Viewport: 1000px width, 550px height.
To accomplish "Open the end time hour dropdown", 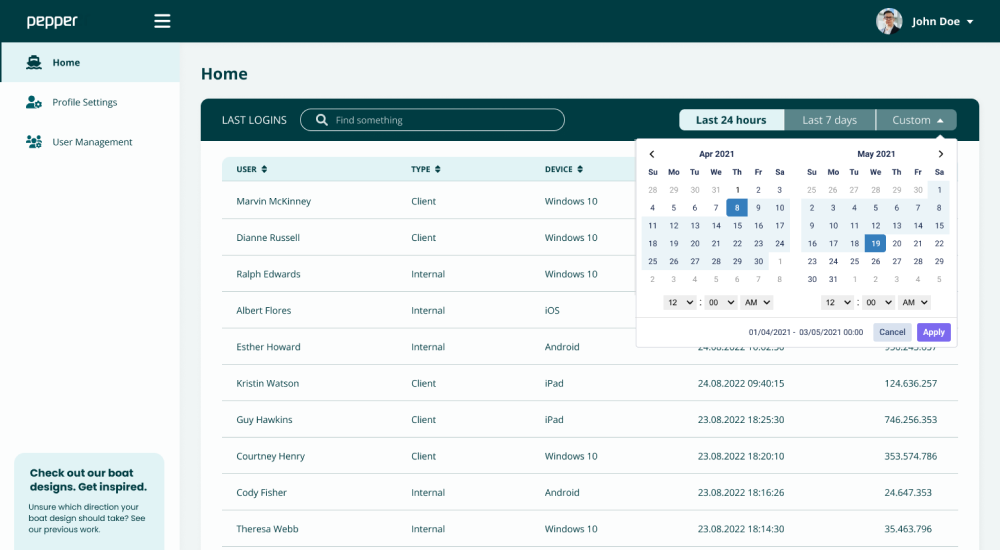I will tap(837, 302).
